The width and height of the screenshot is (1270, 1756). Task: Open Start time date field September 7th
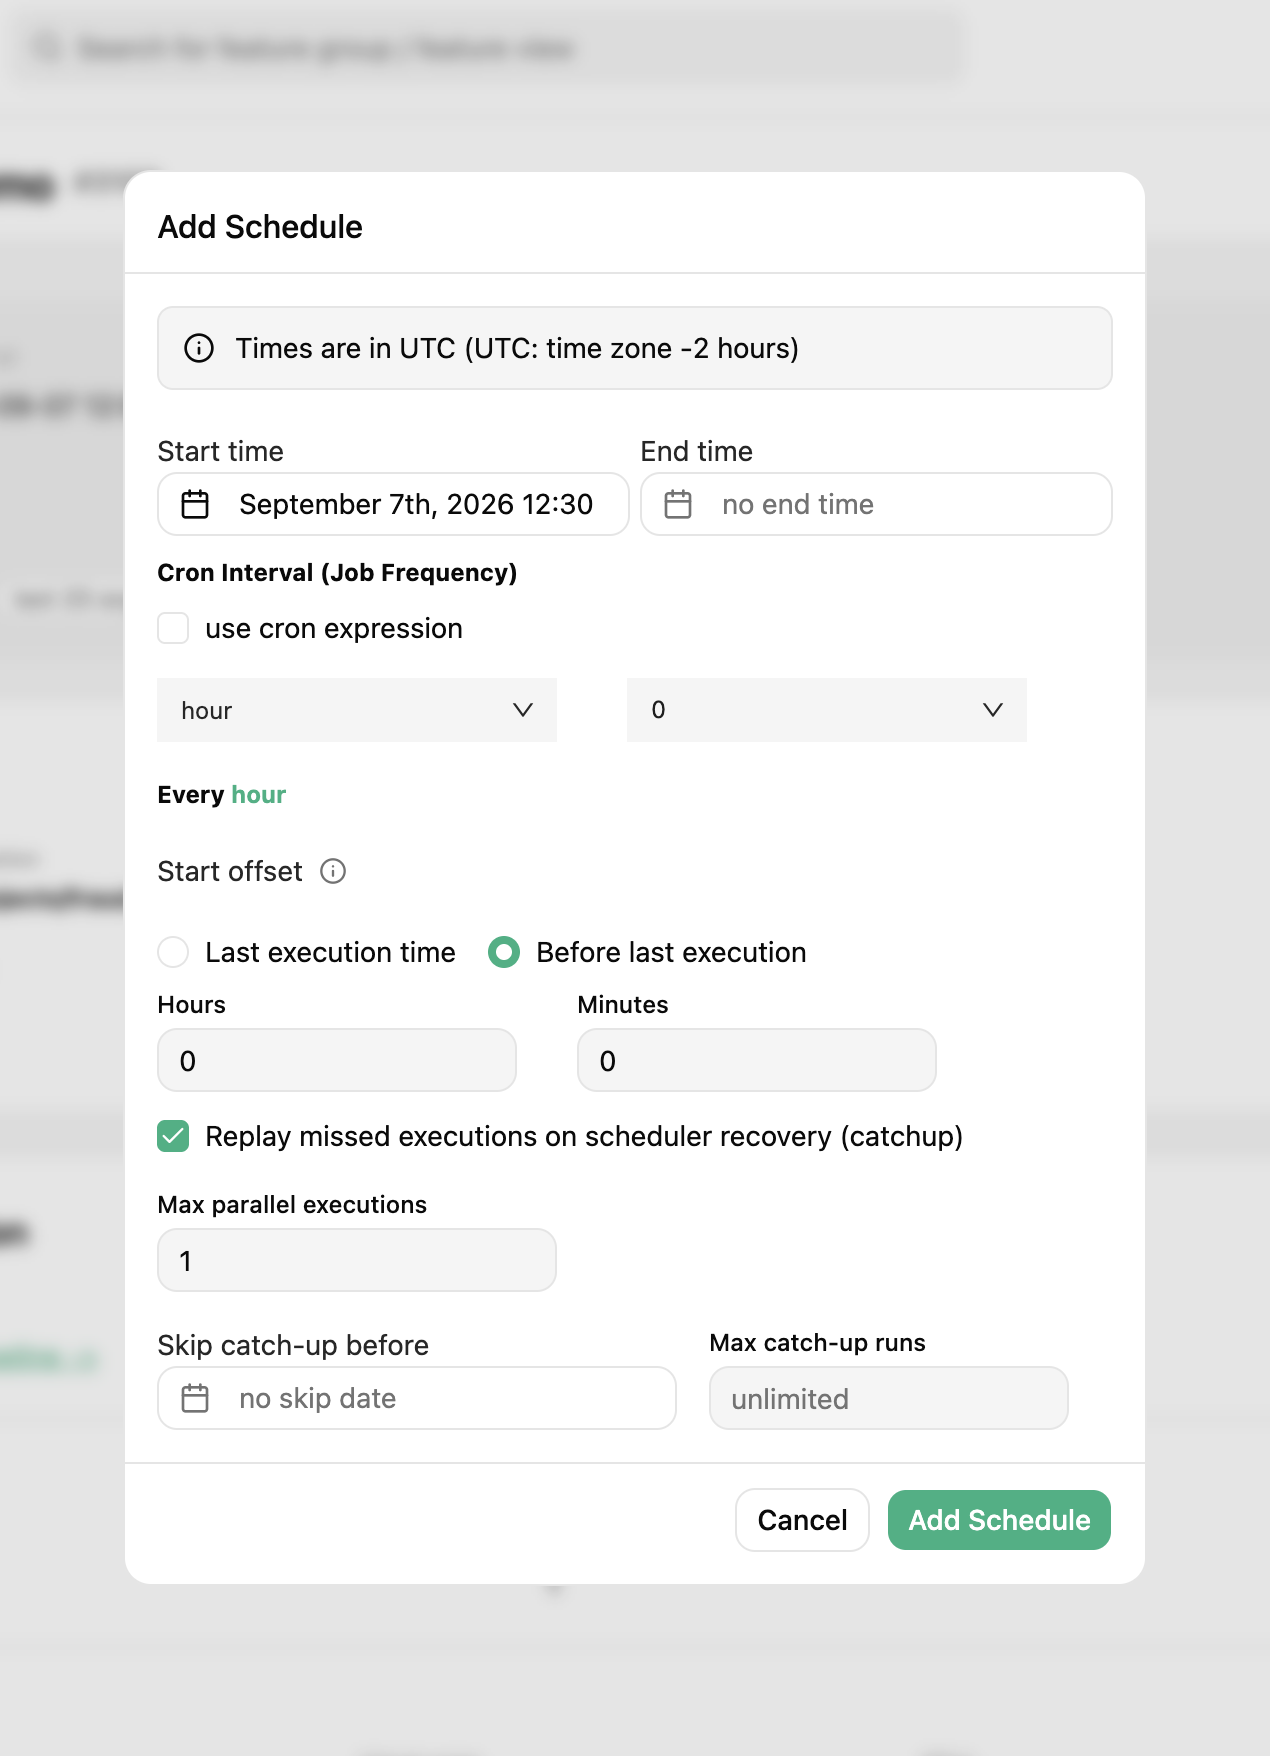[393, 504]
